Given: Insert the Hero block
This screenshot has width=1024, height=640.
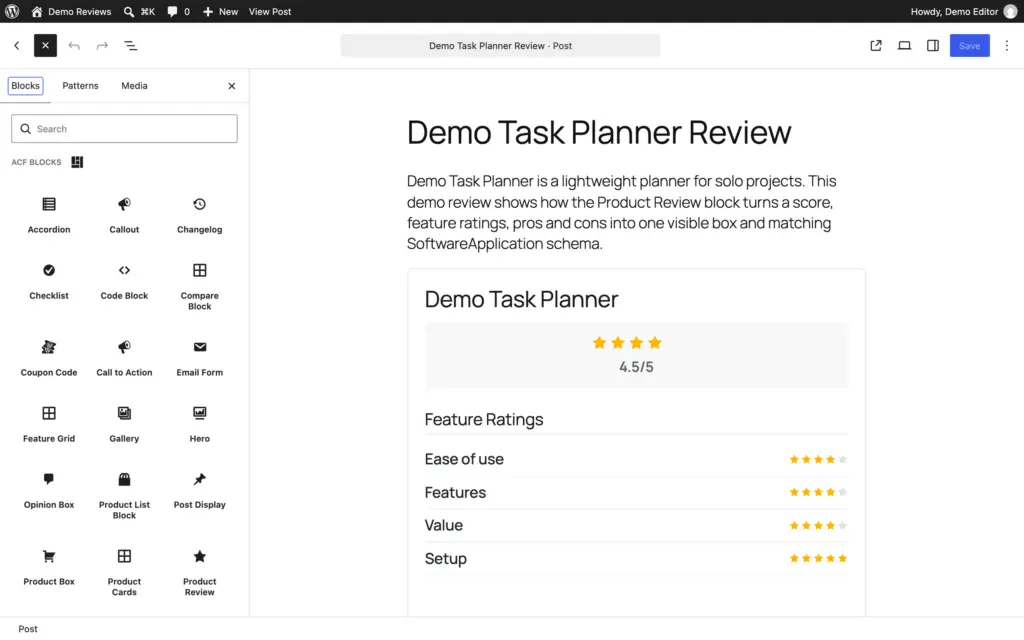Looking at the screenshot, I should point(200,424).
